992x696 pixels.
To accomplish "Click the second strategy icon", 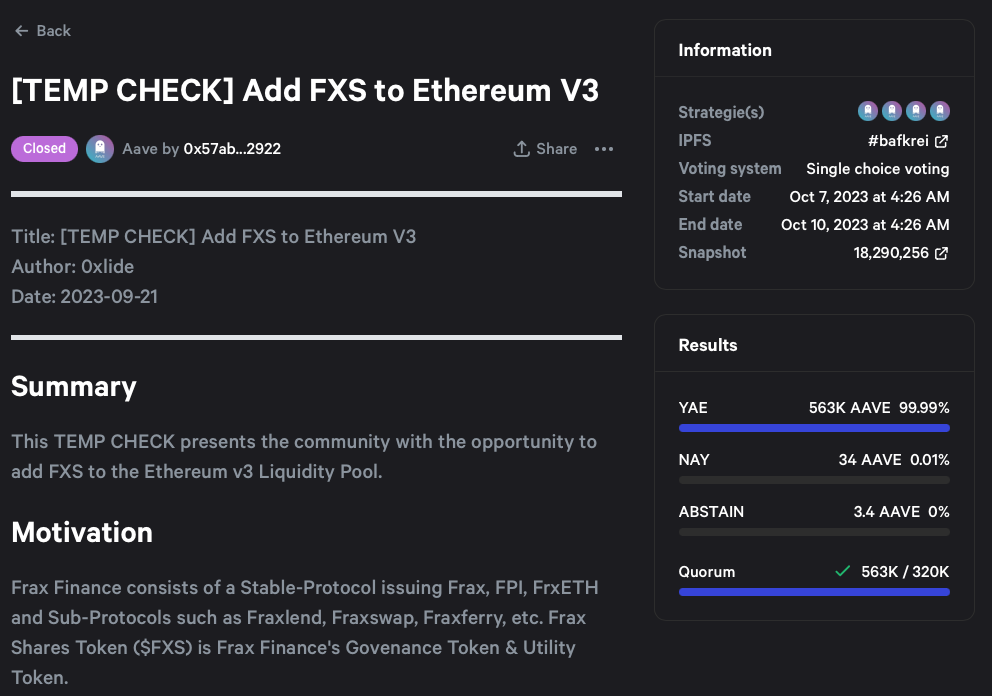I will [x=892, y=111].
